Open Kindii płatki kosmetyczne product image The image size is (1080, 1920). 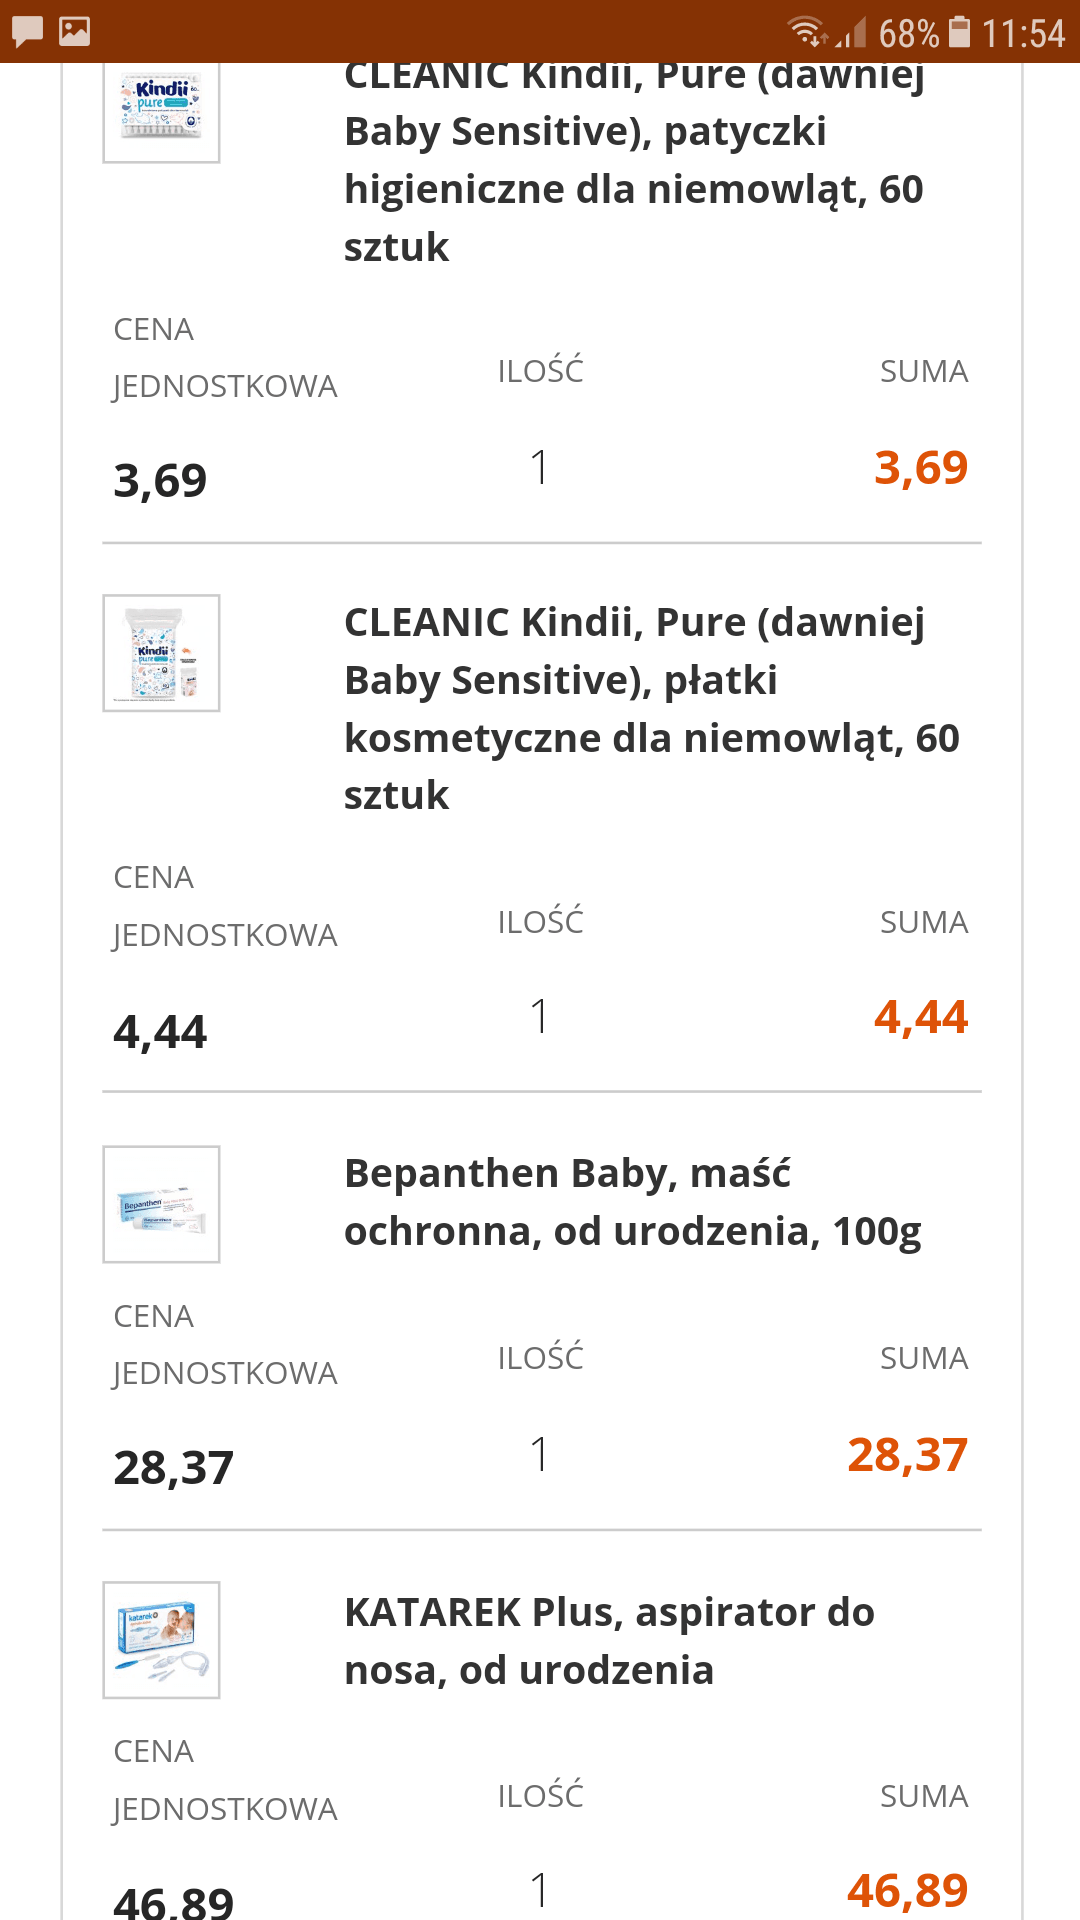click(161, 654)
